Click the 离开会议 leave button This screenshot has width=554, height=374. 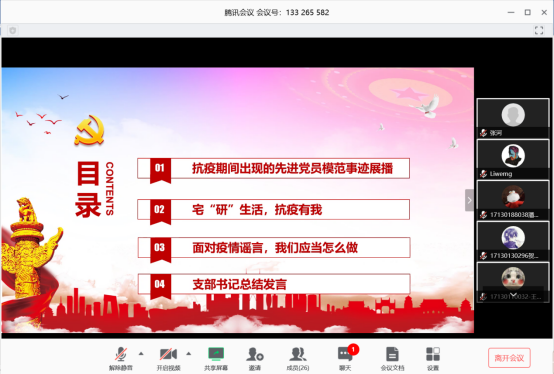(509, 358)
